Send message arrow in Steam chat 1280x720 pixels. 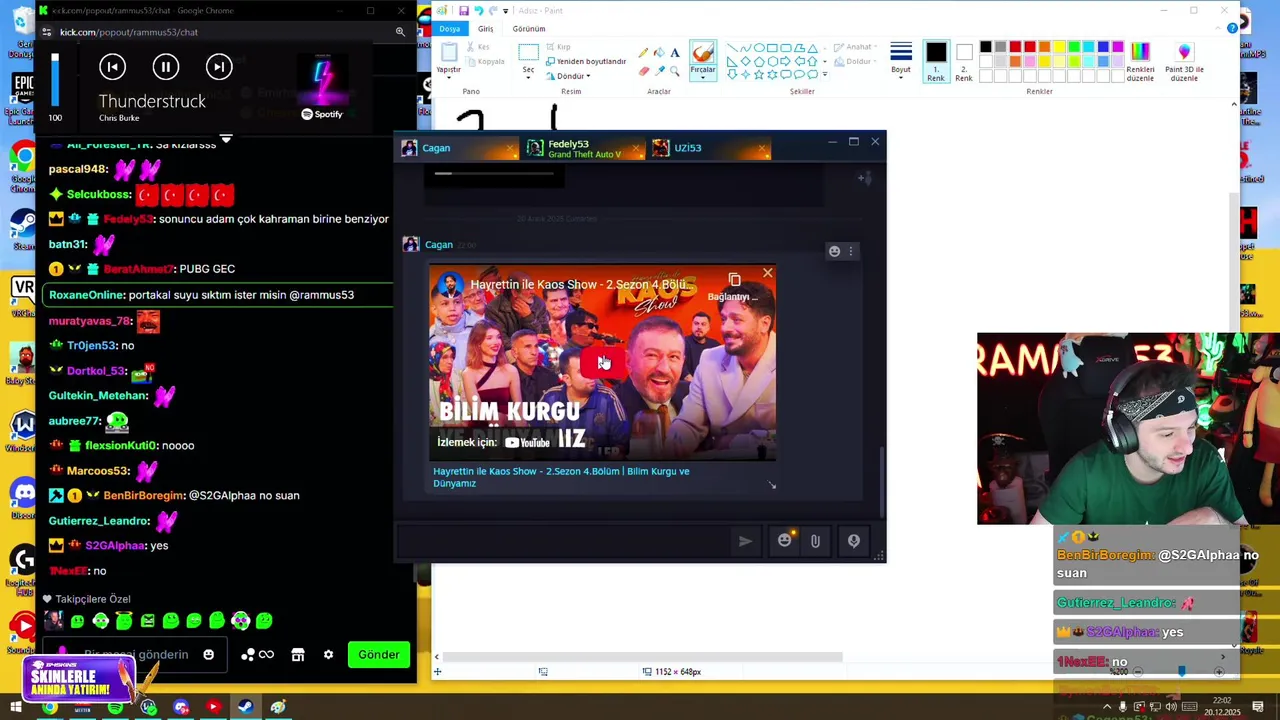pos(745,541)
